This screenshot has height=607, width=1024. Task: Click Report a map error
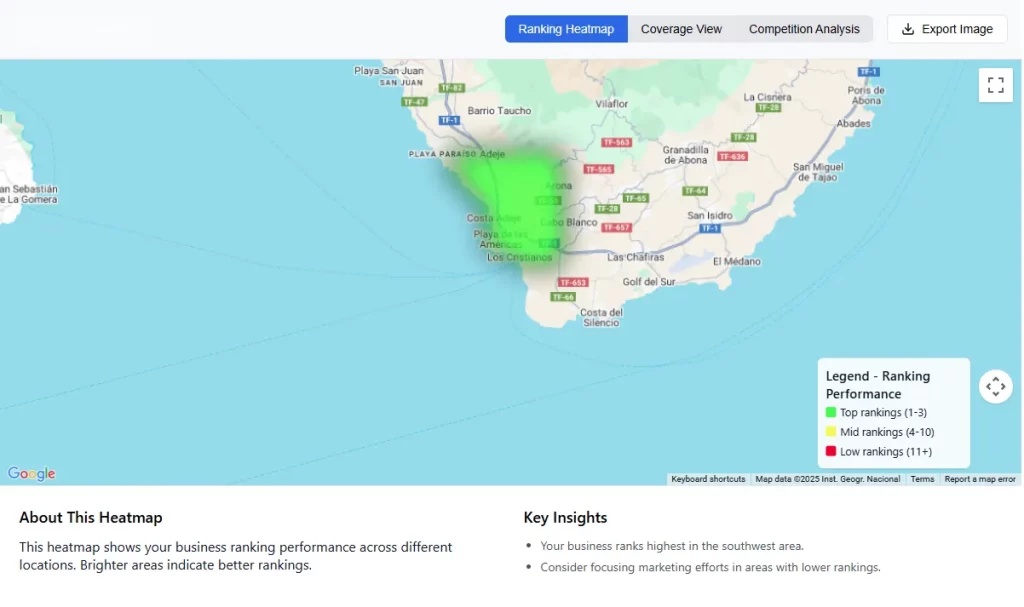[x=980, y=479]
